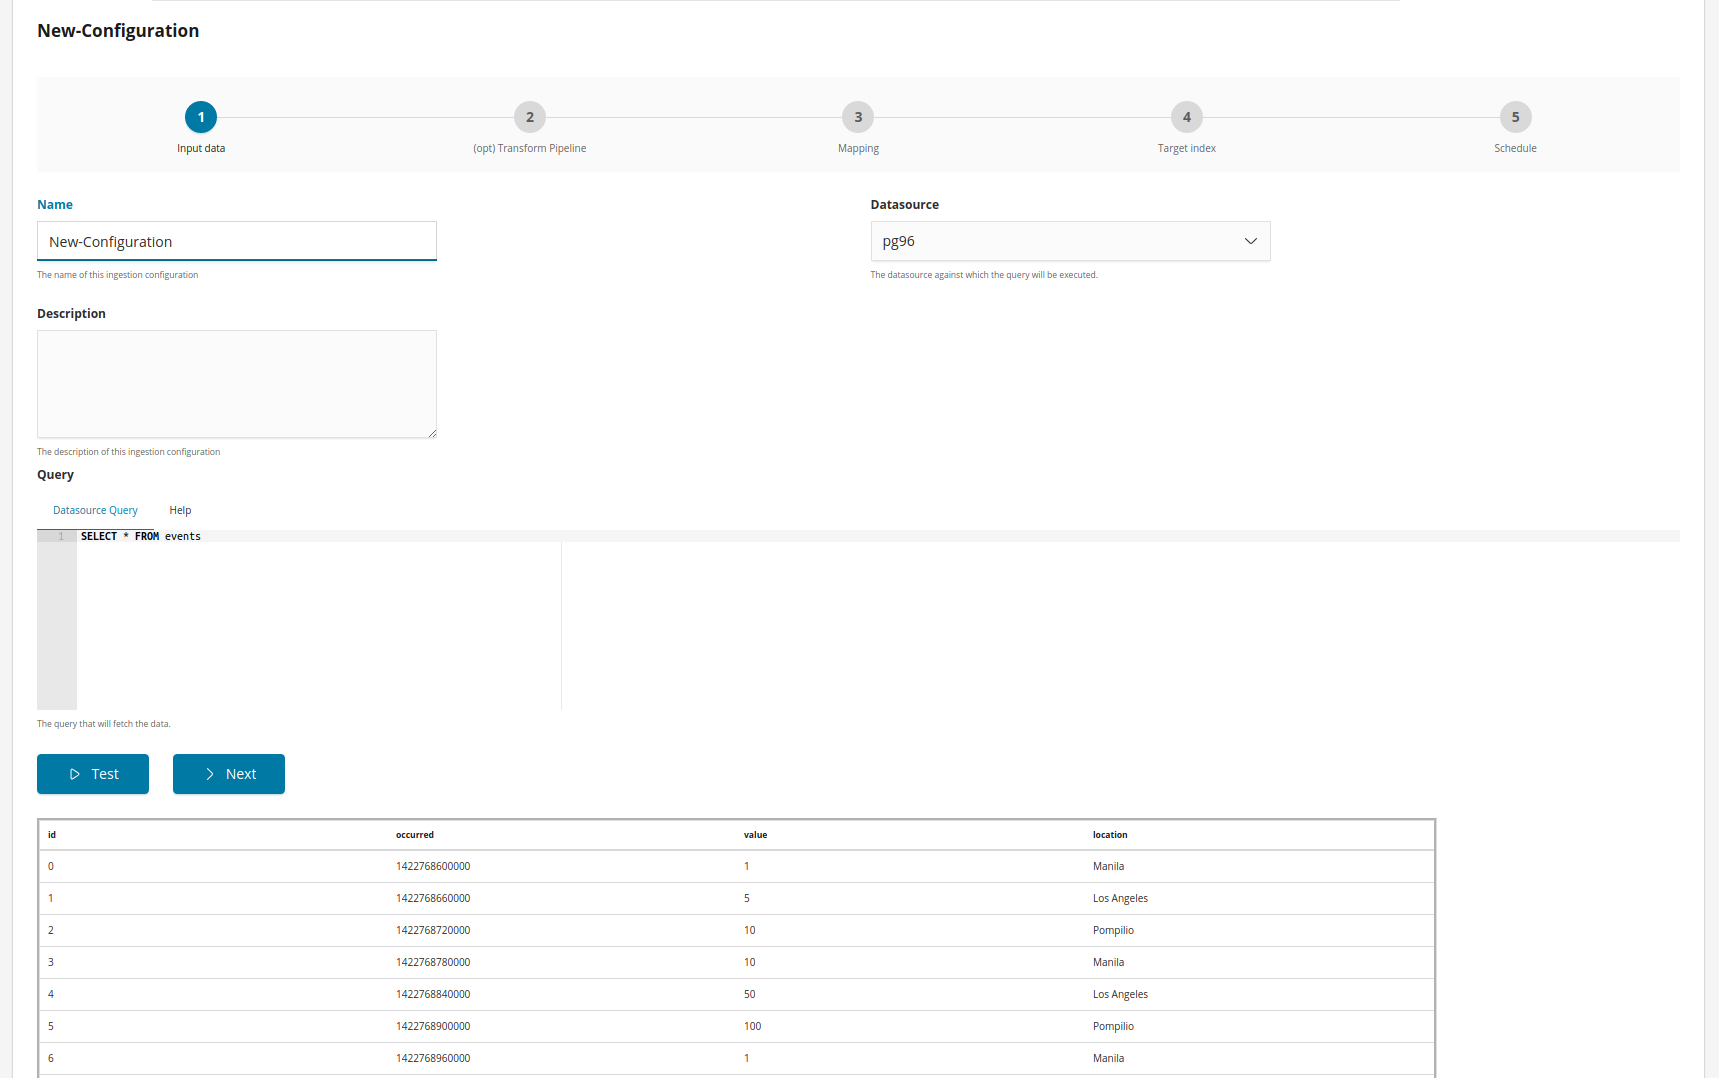Click inside the Description text area

237,384
